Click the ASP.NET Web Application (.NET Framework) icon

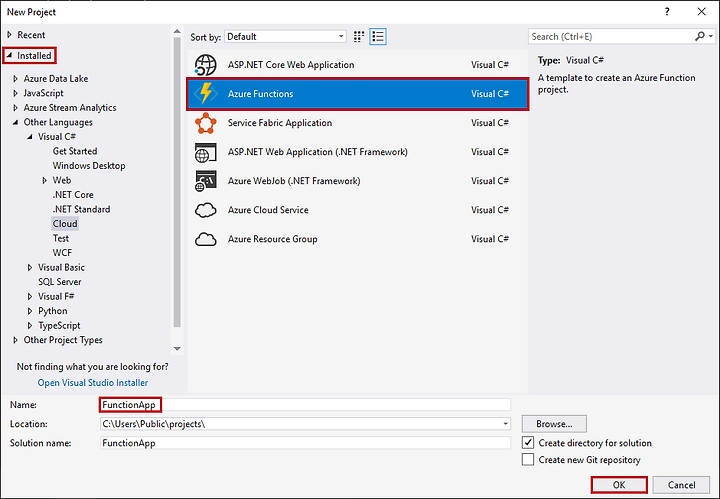coord(205,152)
